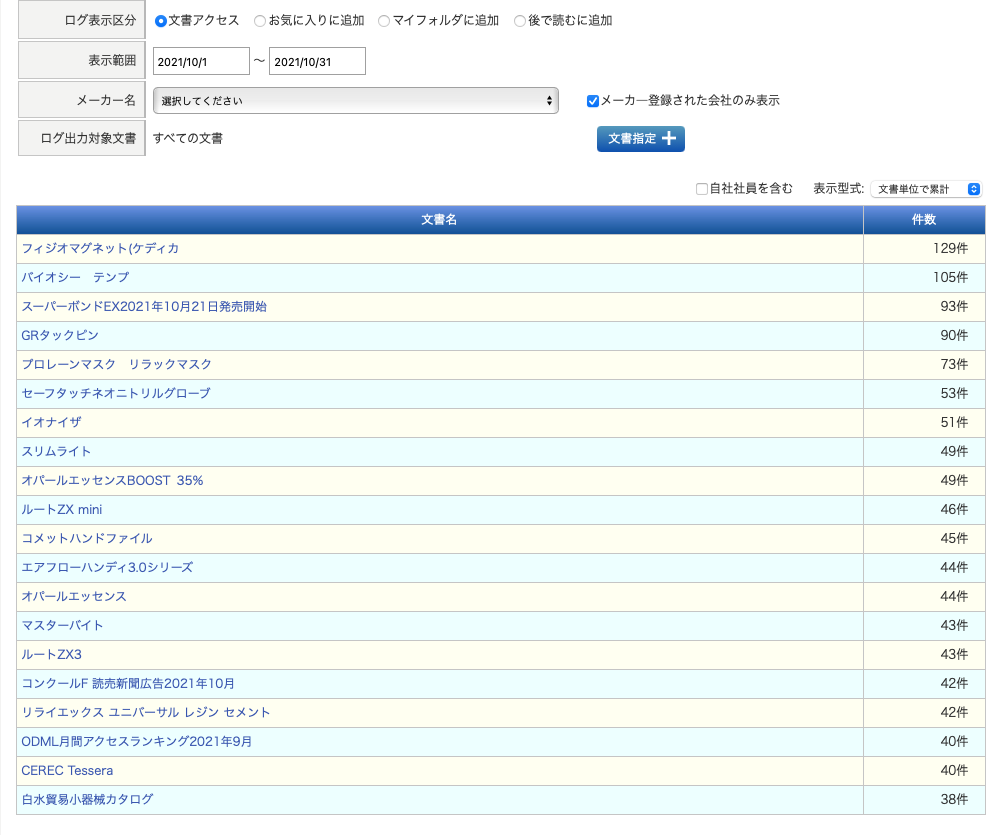Image resolution: width=1000 pixels, height=835 pixels.
Task: Open エアフローハンディ3.0シリーズ link
Action: 107,567
